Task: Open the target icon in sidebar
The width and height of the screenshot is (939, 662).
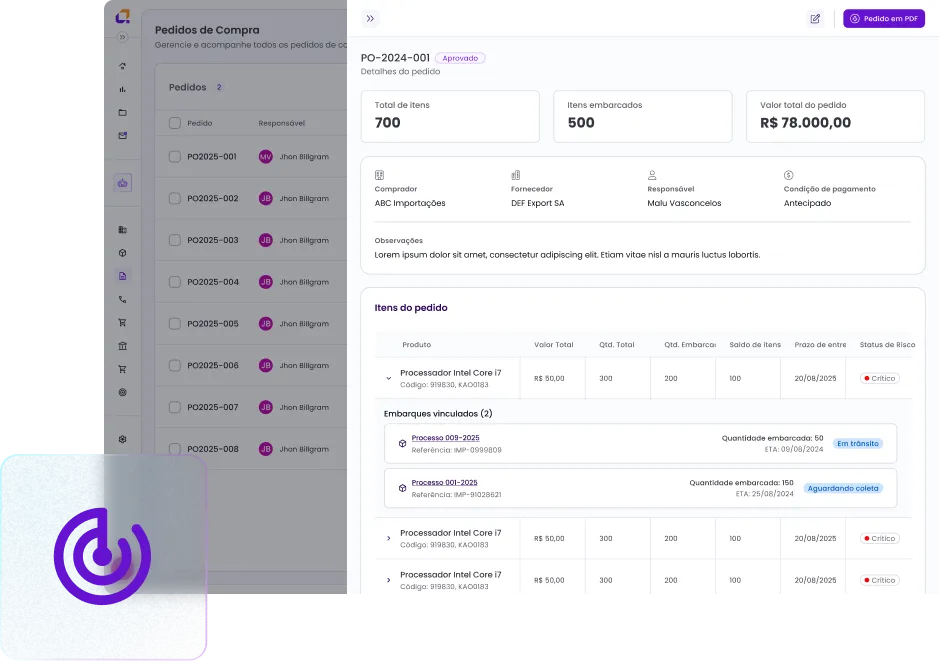Action: click(x=123, y=392)
